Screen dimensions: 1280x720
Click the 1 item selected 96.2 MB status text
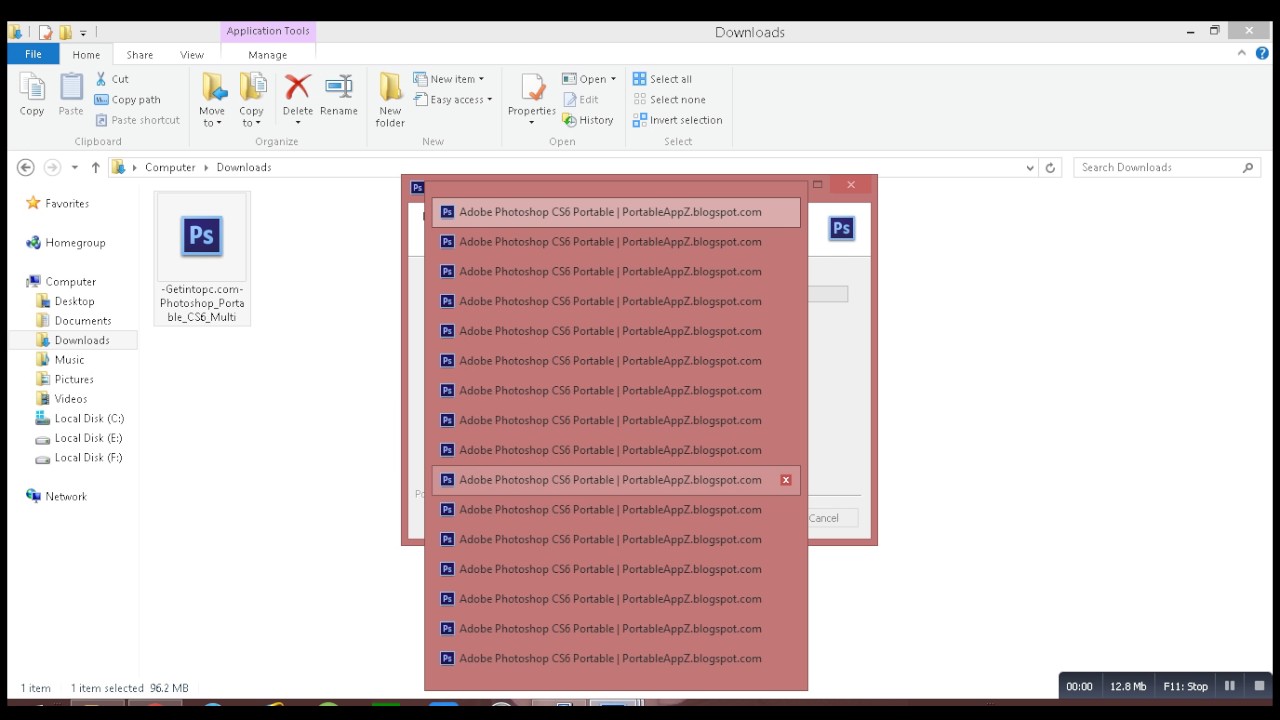click(x=129, y=688)
